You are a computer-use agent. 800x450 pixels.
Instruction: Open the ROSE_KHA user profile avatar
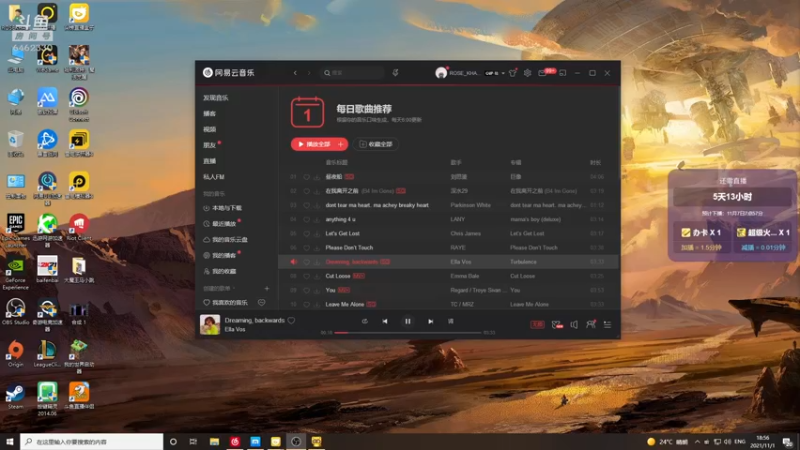441,73
